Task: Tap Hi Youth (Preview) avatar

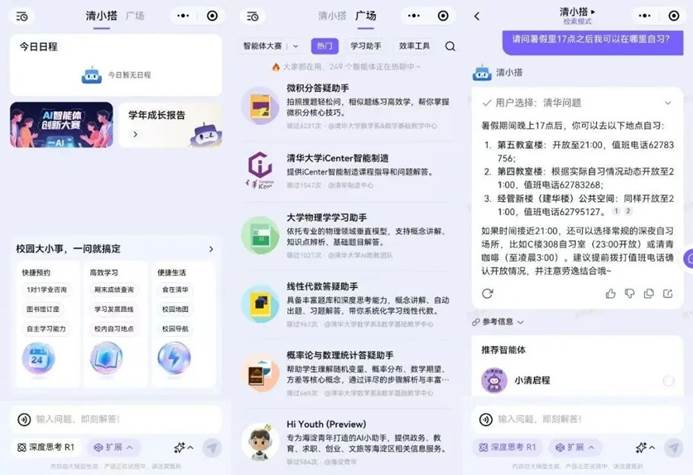Action: pos(260,442)
